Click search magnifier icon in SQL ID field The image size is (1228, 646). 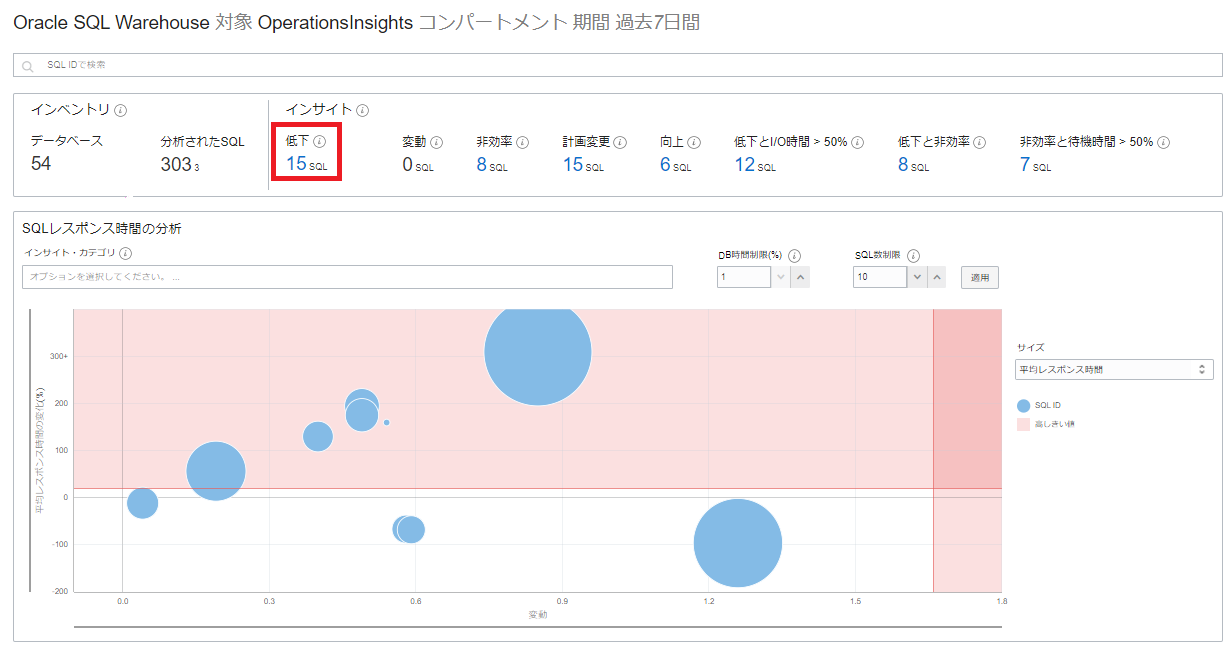[x=28, y=66]
